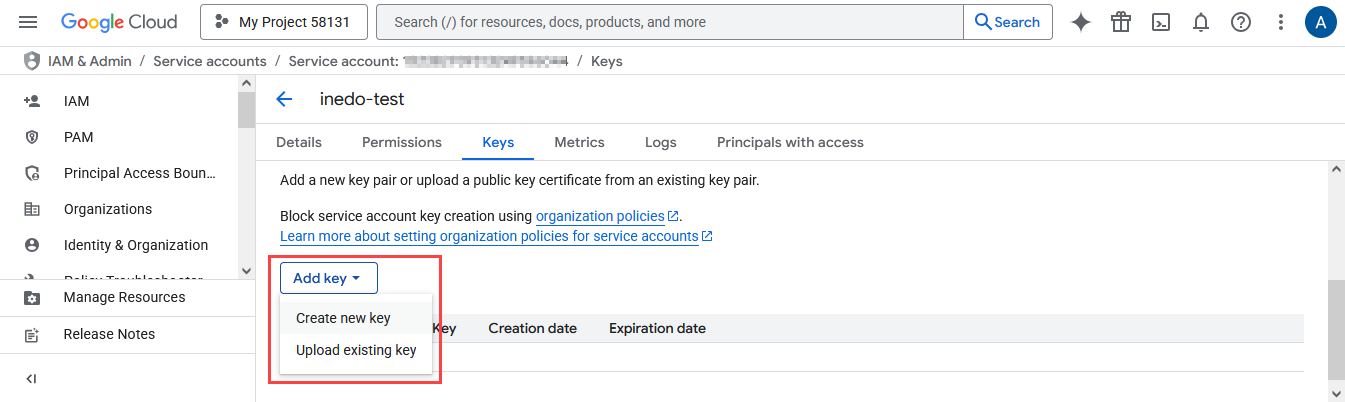Open the notifications bell
This screenshot has height=402, width=1345.
(1201, 22)
